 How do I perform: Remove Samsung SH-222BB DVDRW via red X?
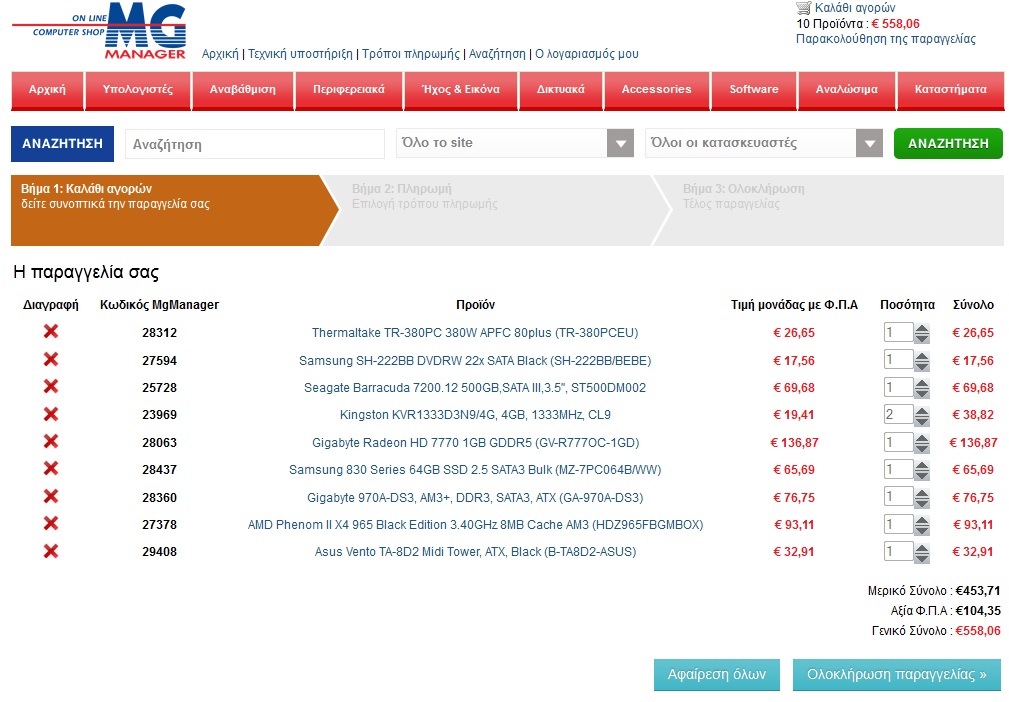[51, 359]
